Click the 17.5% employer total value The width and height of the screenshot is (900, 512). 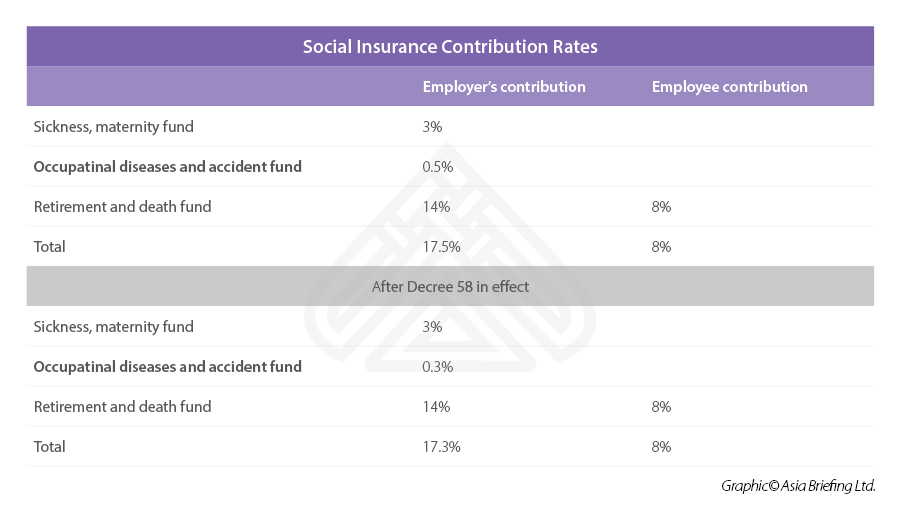point(441,247)
